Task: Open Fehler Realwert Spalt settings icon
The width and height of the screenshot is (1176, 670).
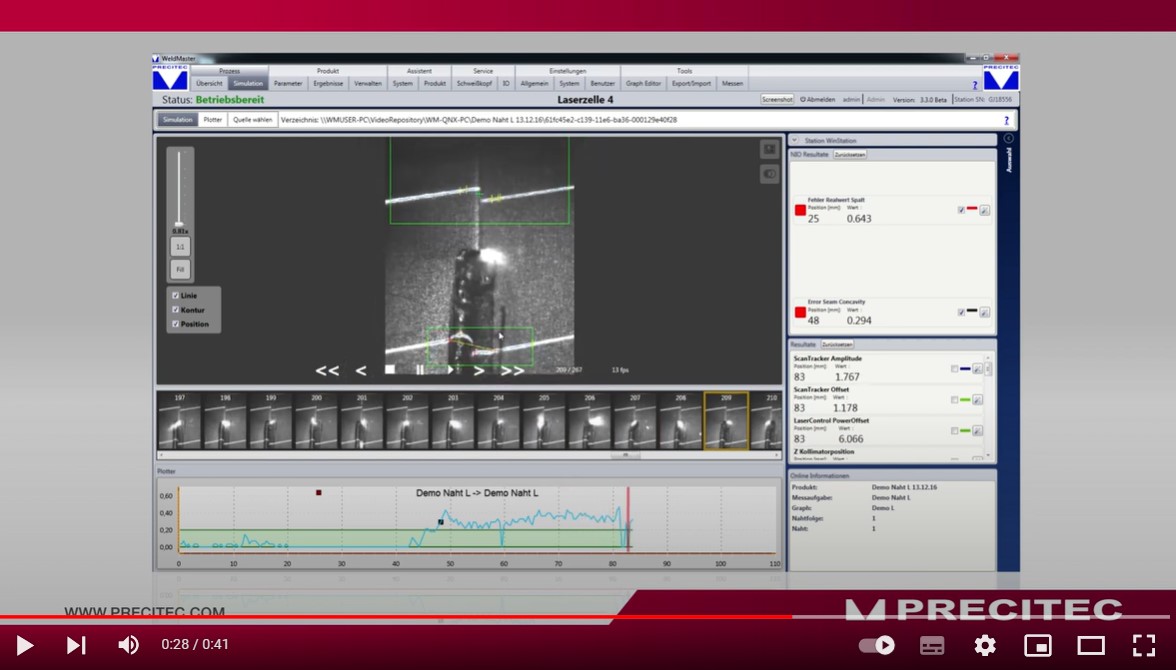Action: coord(985,210)
